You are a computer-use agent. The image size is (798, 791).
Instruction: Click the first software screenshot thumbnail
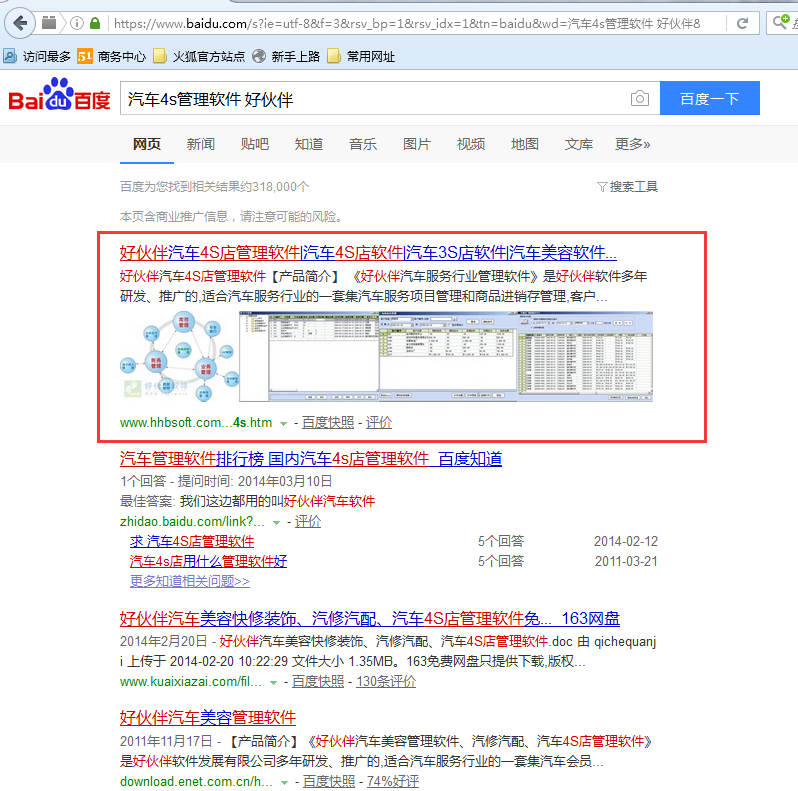(309, 356)
